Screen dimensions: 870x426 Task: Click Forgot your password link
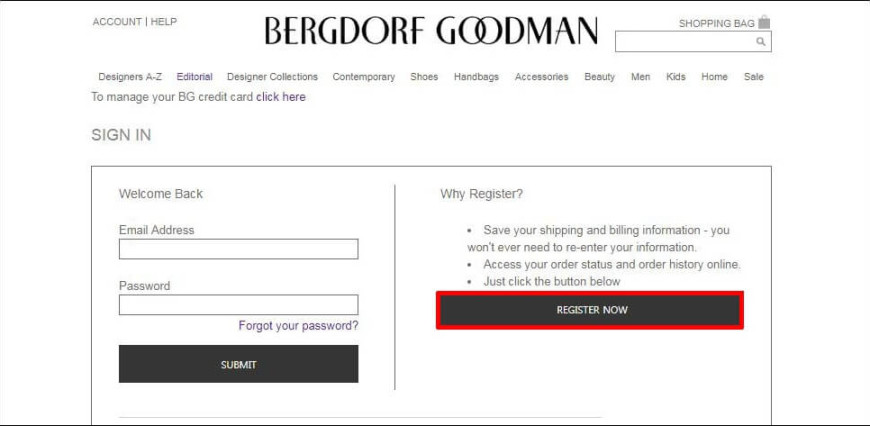point(299,326)
